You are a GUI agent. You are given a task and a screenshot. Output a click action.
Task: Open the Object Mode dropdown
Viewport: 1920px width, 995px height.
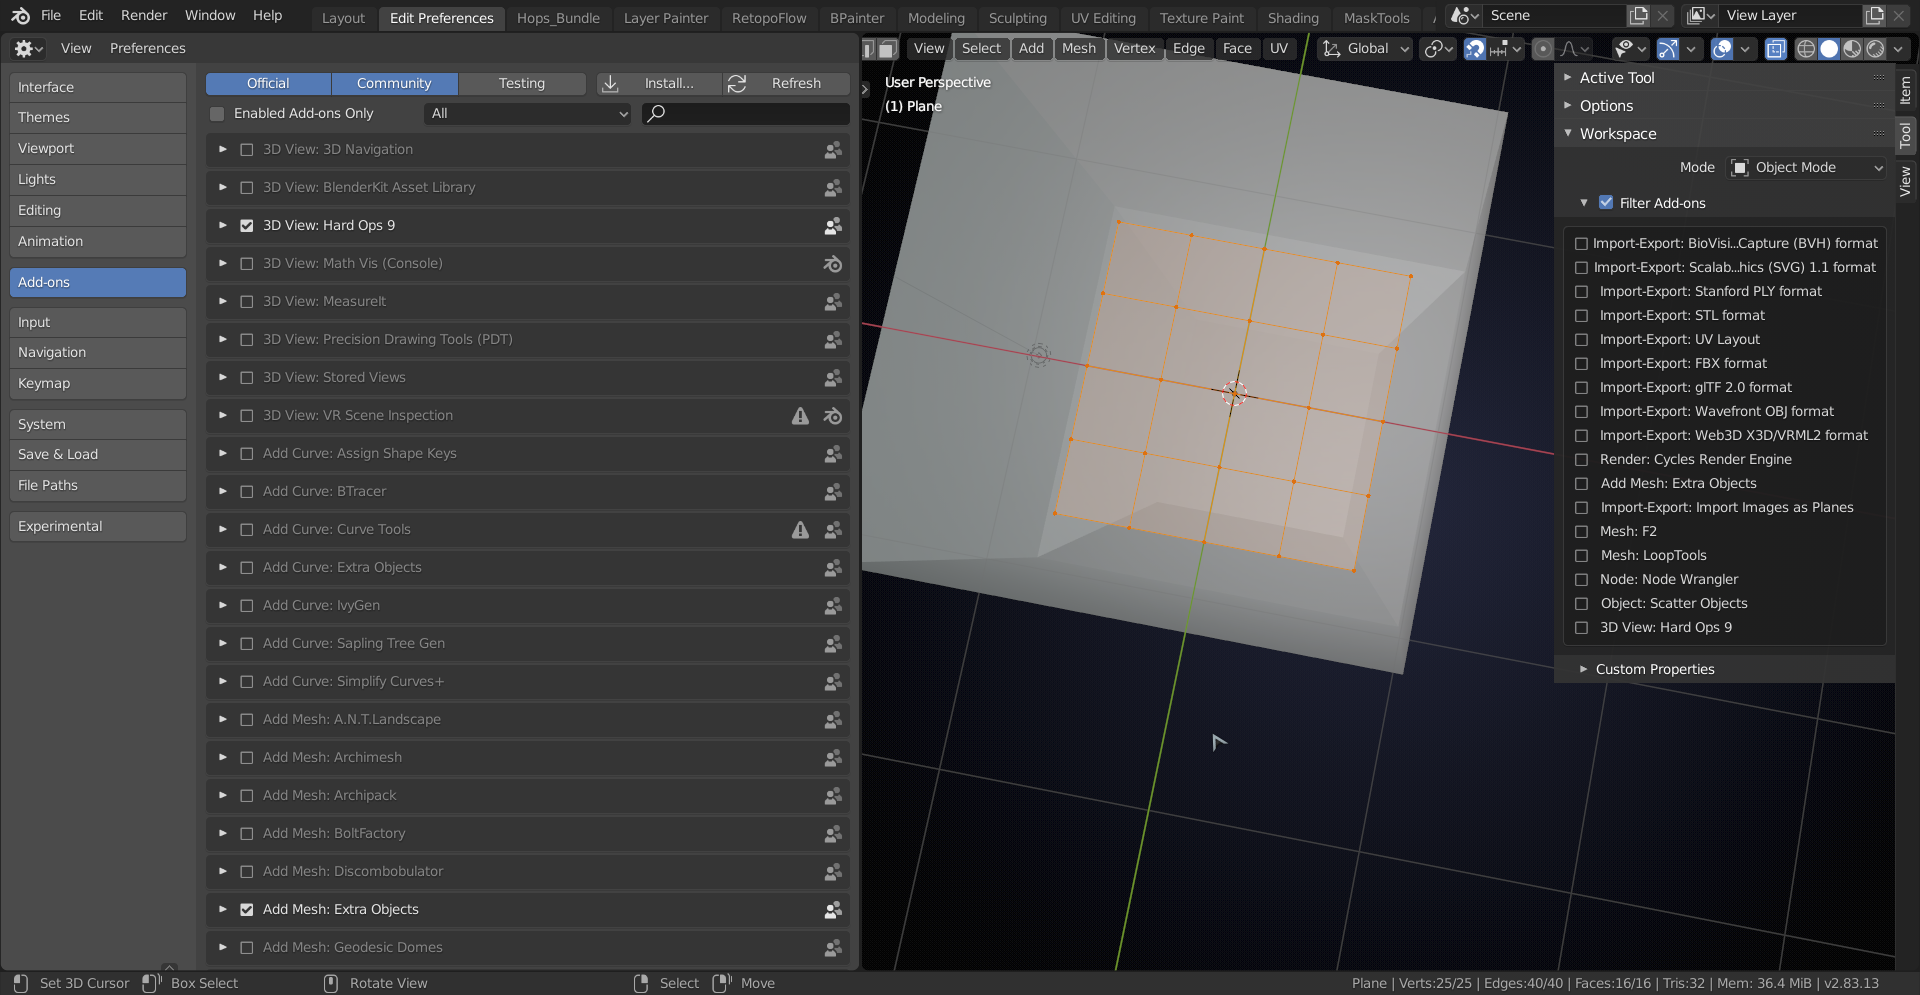coord(1808,168)
